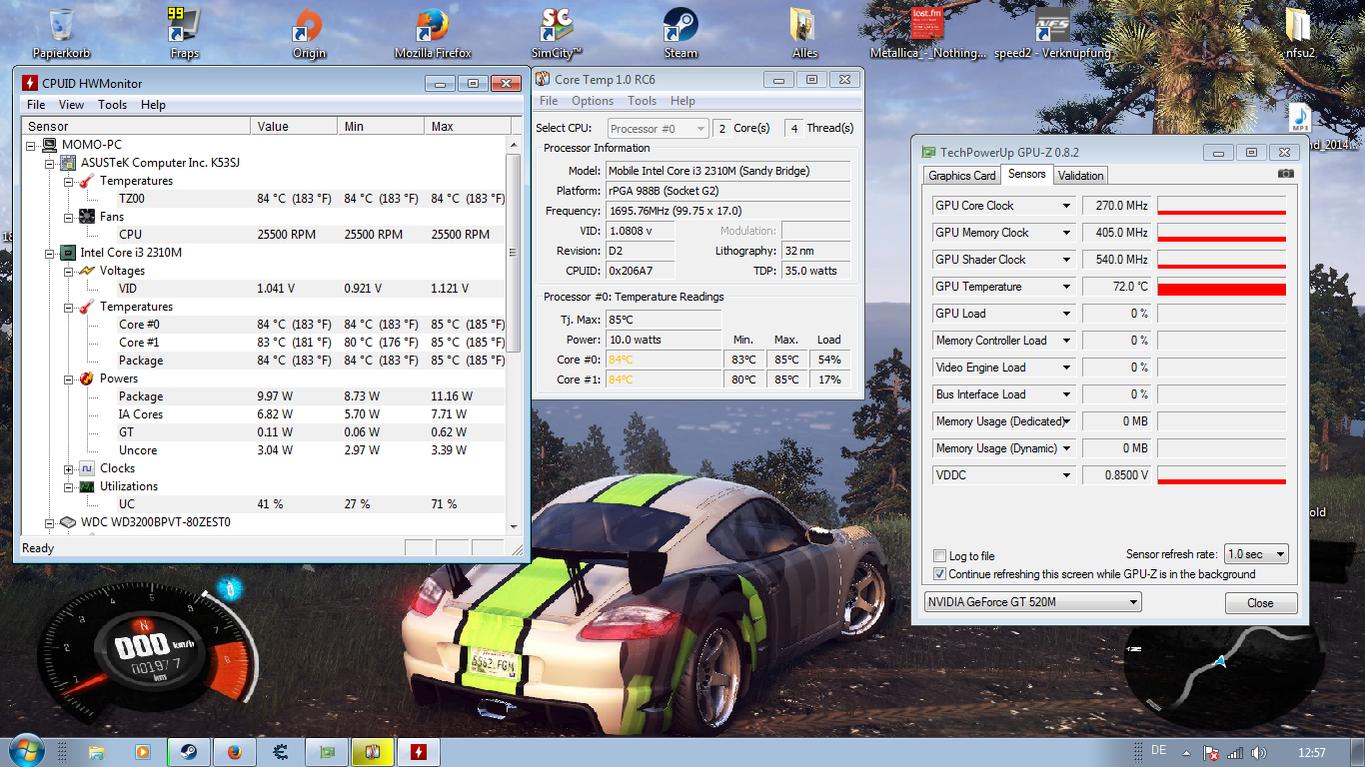Open HWMonitor Help menu
1365x767 pixels.
(x=153, y=104)
